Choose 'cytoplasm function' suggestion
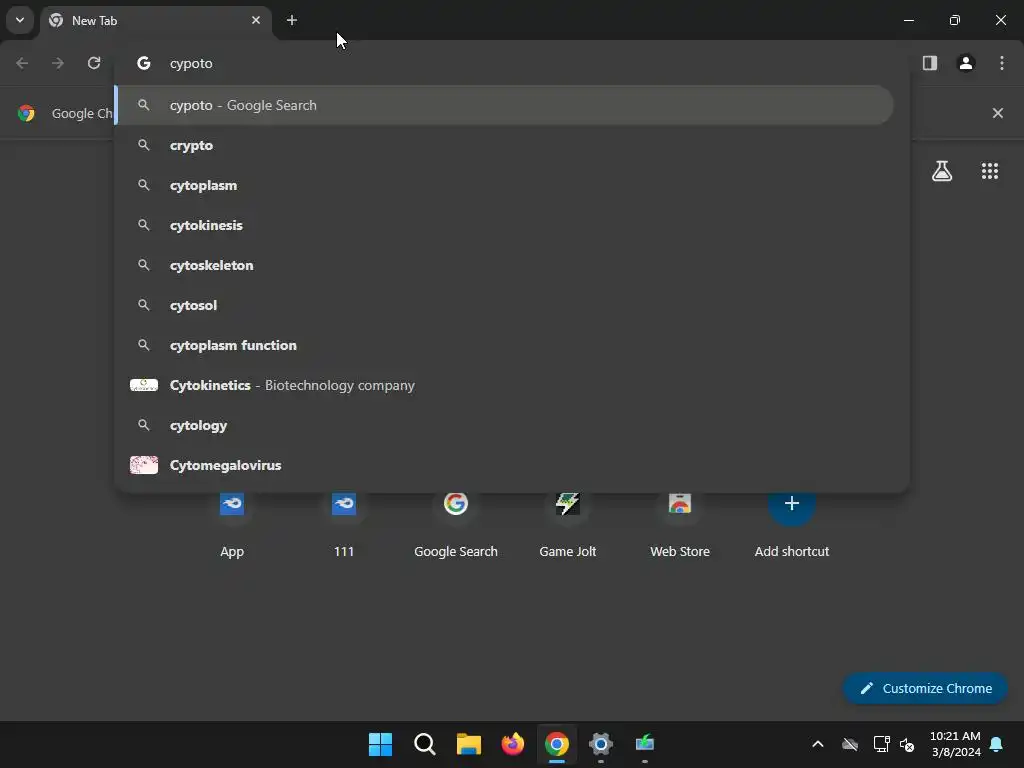Screen dimensions: 1024x768 tap(504, 345)
